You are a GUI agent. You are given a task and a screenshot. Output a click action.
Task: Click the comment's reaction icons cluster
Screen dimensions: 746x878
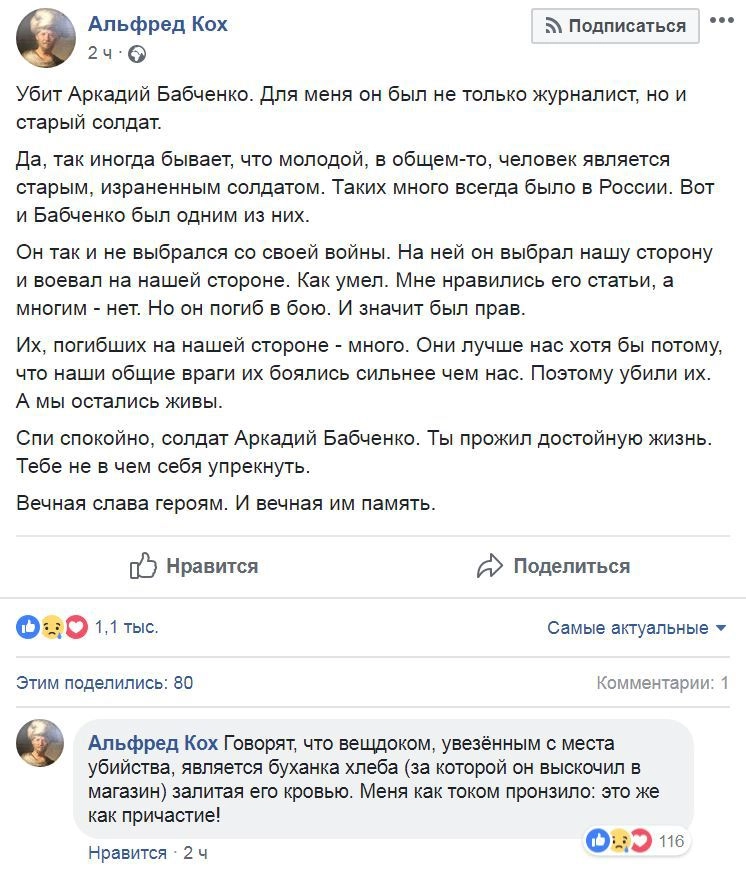click(x=618, y=840)
